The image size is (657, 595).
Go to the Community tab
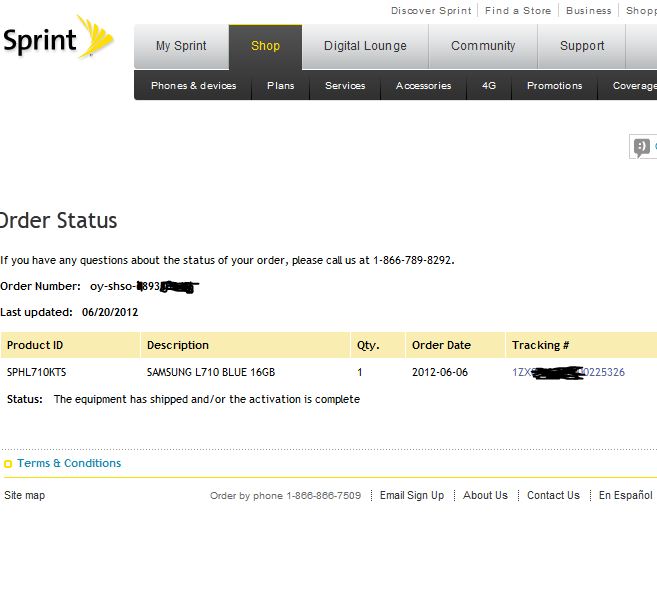pyautogui.click(x=483, y=46)
